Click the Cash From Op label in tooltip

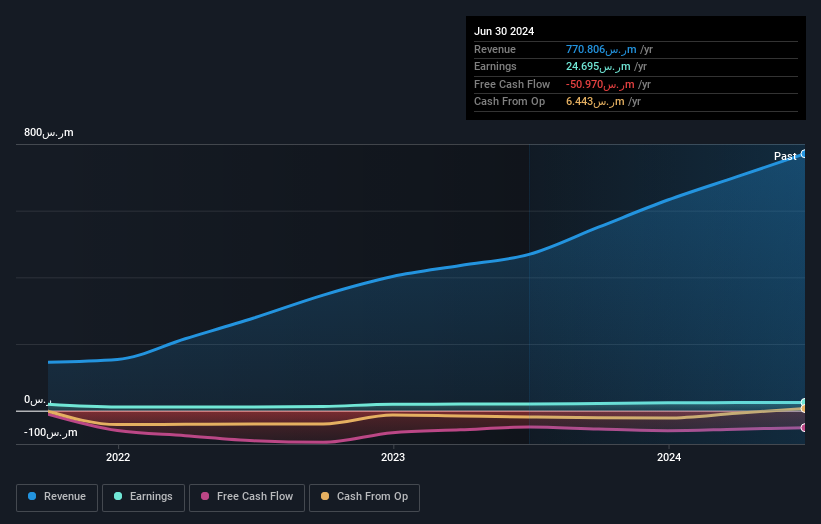(x=509, y=102)
